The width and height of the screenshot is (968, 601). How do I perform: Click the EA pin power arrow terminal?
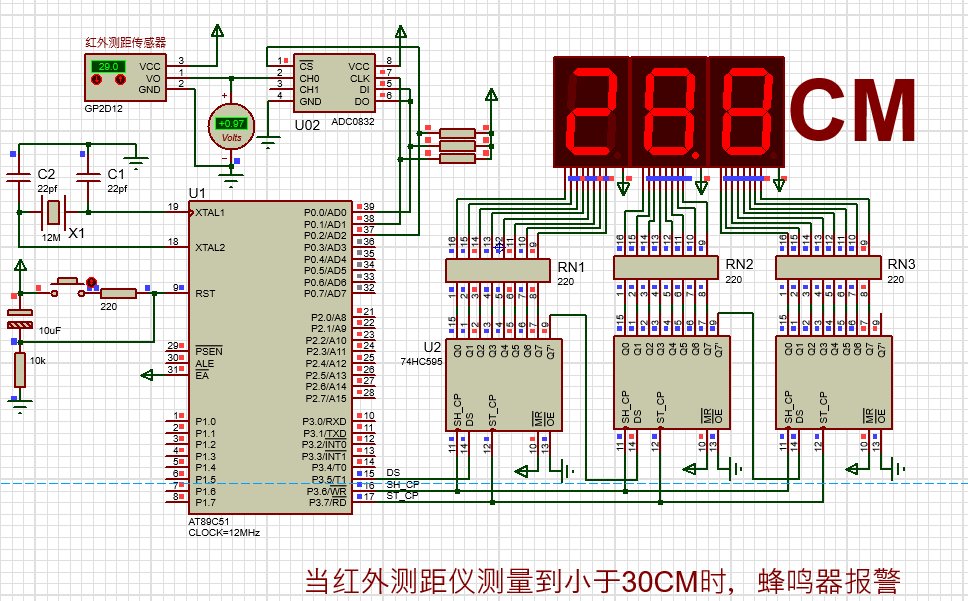point(147,375)
